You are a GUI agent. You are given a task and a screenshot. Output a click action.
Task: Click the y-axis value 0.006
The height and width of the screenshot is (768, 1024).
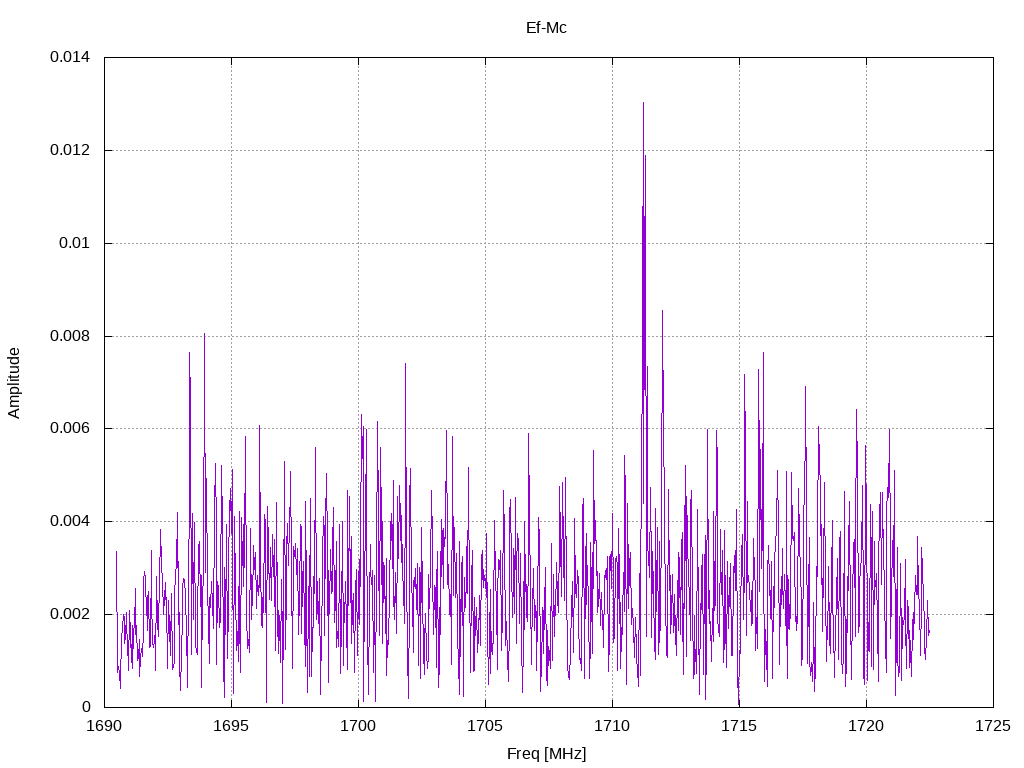point(70,428)
